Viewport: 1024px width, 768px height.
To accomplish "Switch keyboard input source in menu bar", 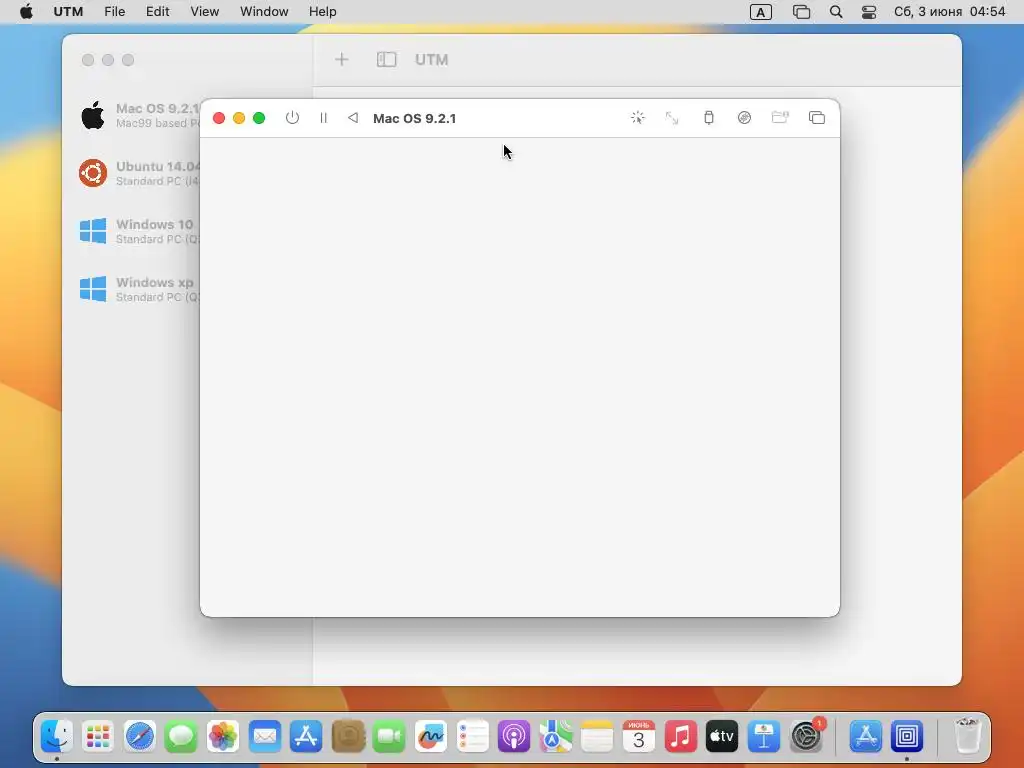I will click(x=761, y=12).
